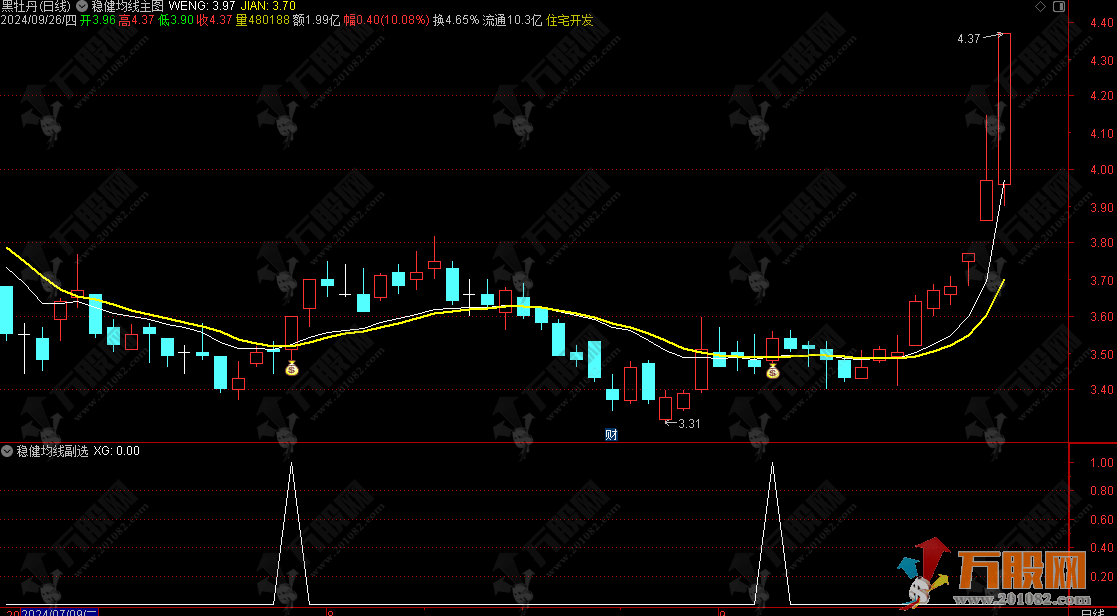
Task: Open the blue 财 financial marker
Action: click(x=611, y=434)
